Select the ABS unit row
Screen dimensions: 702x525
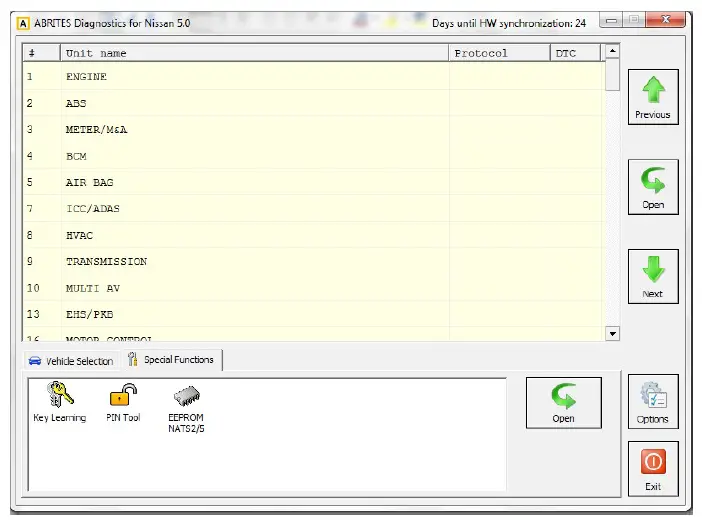pyautogui.click(x=313, y=103)
